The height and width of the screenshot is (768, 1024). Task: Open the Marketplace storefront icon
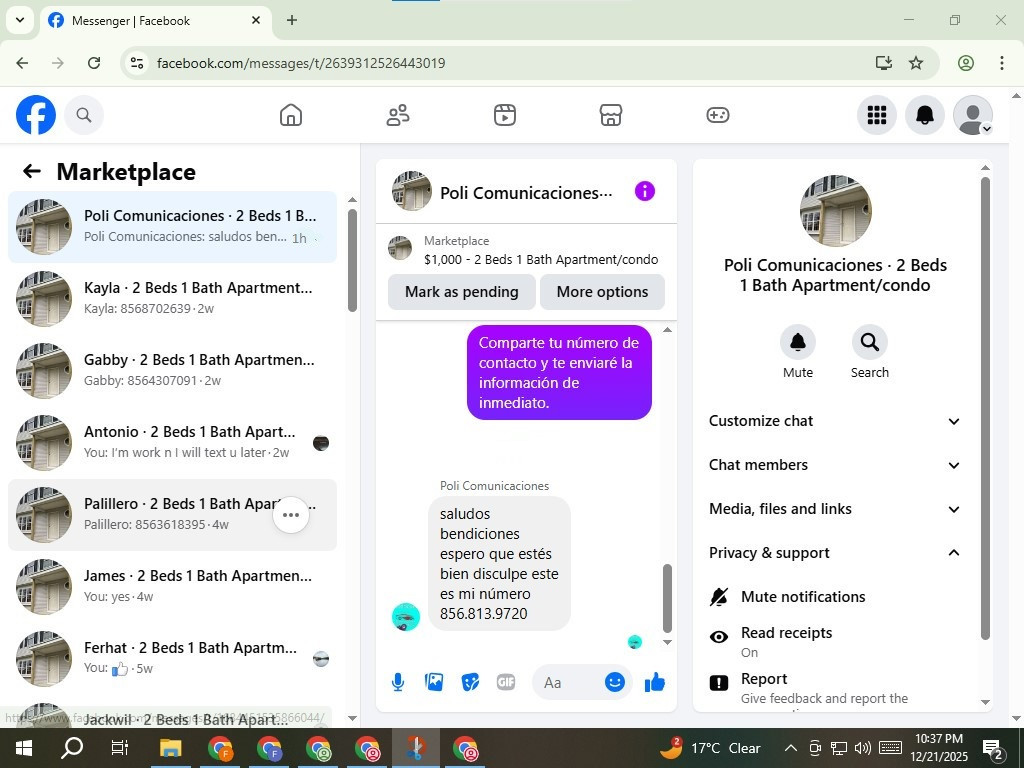click(x=611, y=115)
